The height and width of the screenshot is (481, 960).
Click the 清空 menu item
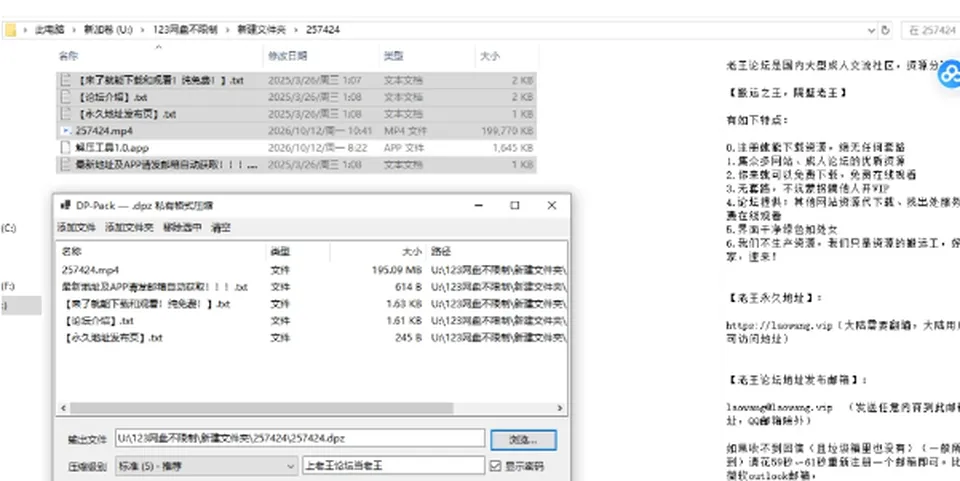pyautogui.click(x=221, y=228)
